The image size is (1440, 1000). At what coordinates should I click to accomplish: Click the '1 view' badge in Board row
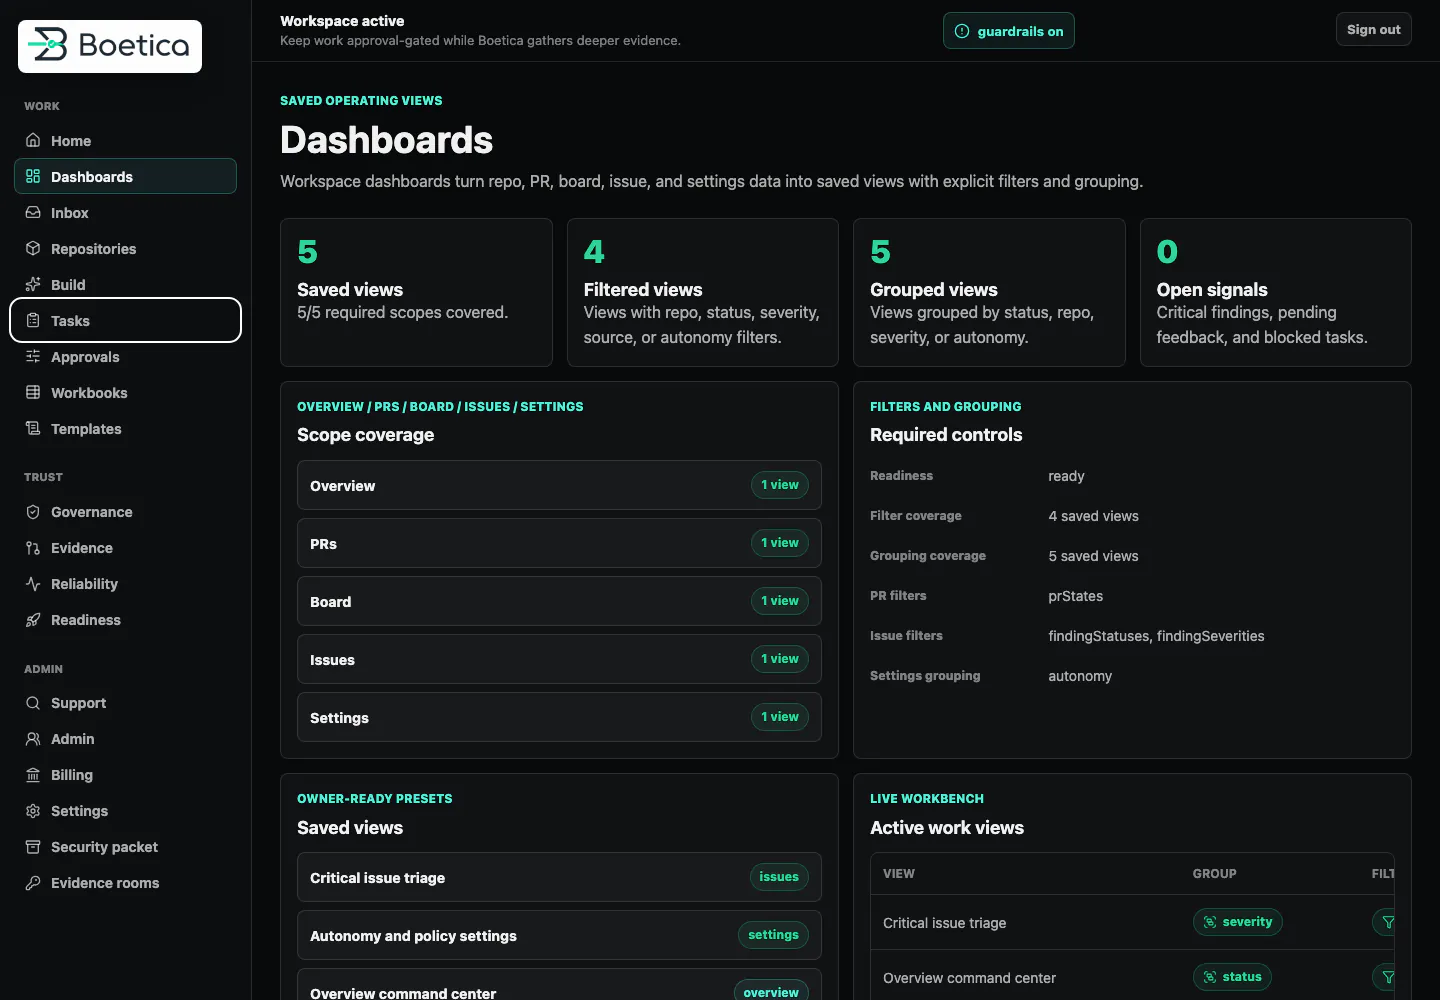click(x=780, y=601)
